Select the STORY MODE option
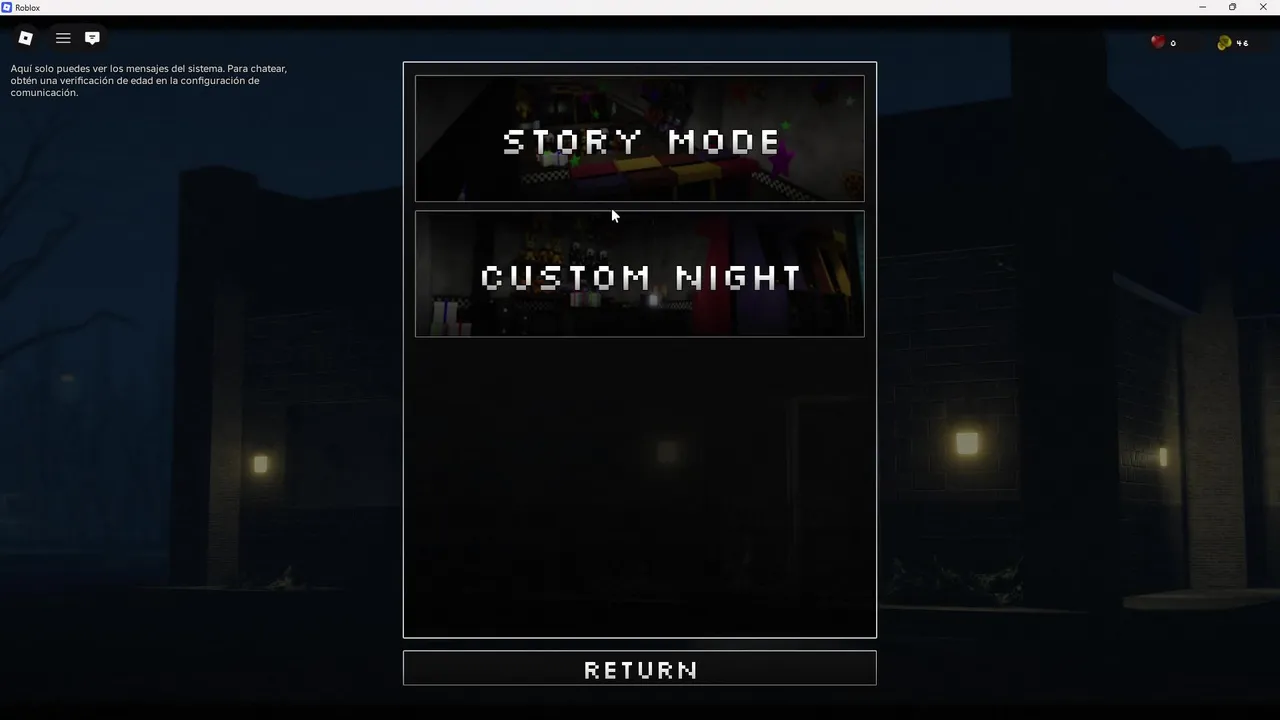The width and height of the screenshot is (1280, 720). click(640, 138)
